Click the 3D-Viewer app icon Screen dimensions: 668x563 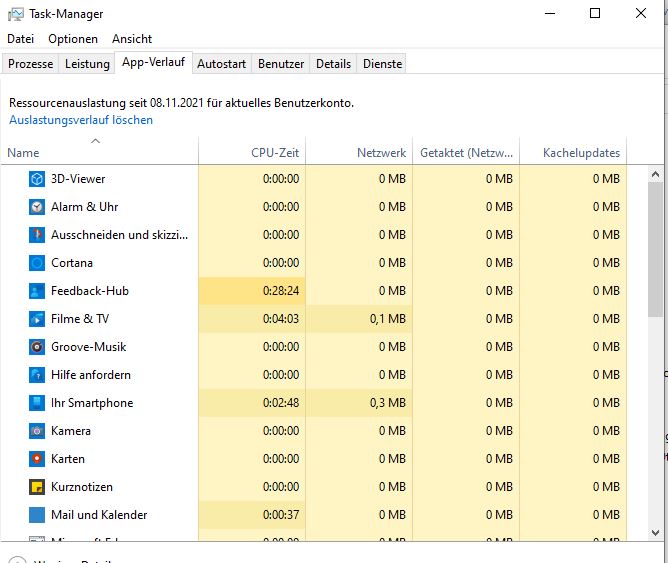[x=37, y=179]
